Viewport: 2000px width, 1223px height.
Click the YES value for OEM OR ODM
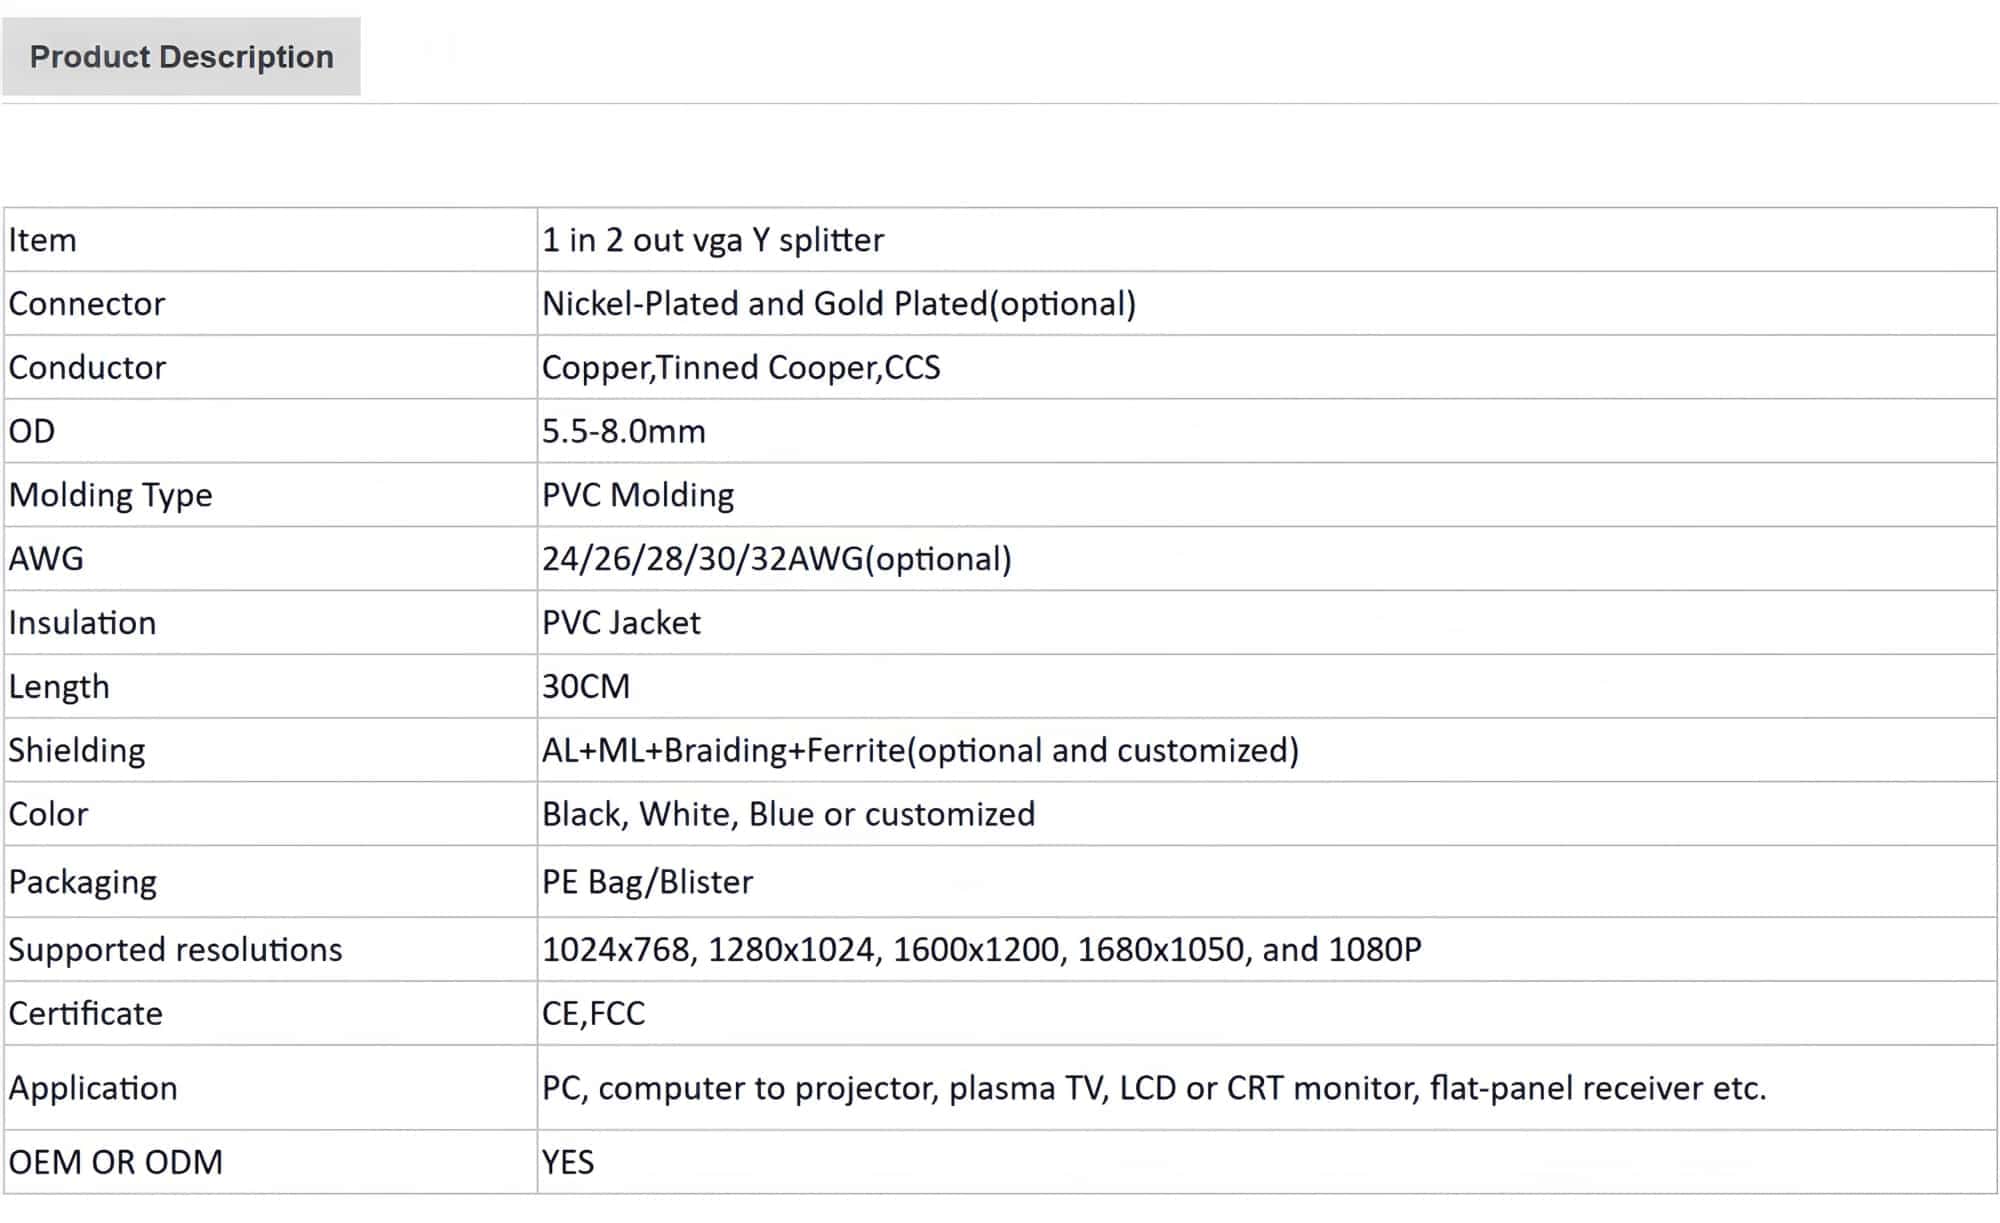[568, 1162]
